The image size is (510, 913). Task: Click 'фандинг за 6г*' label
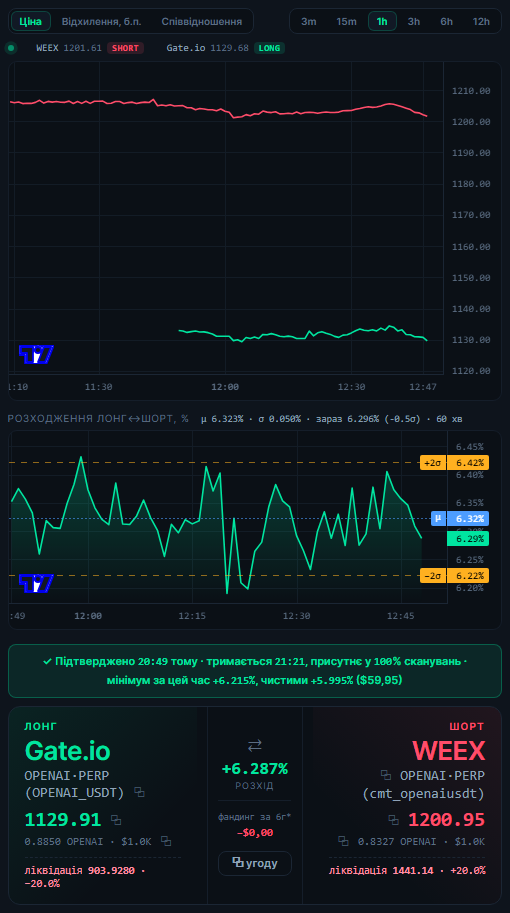click(254, 816)
